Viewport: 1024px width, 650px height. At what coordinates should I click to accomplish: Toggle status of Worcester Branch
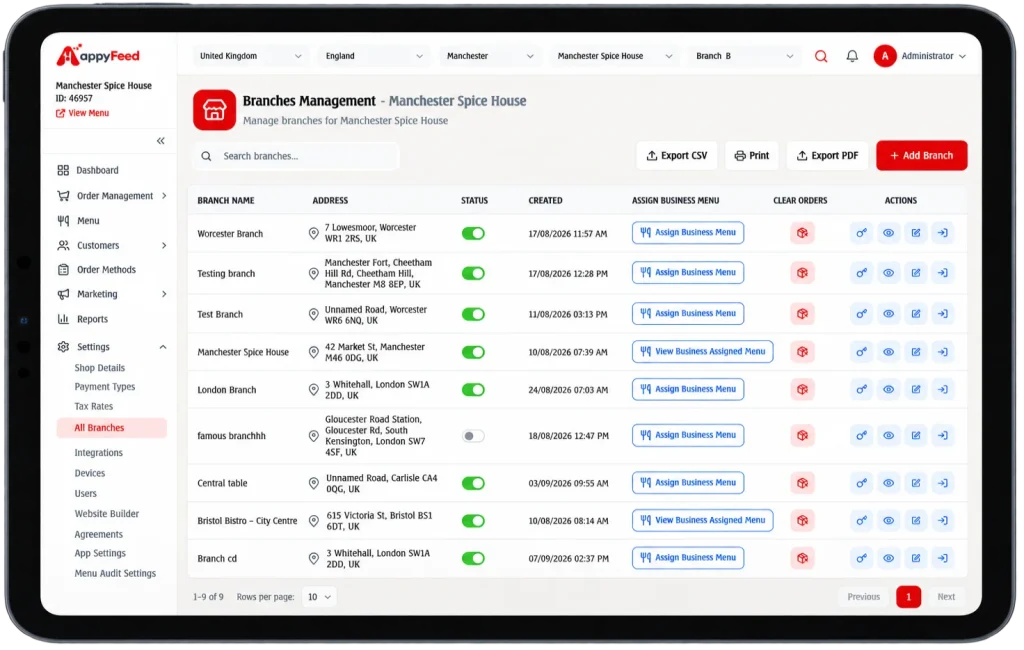473,233
